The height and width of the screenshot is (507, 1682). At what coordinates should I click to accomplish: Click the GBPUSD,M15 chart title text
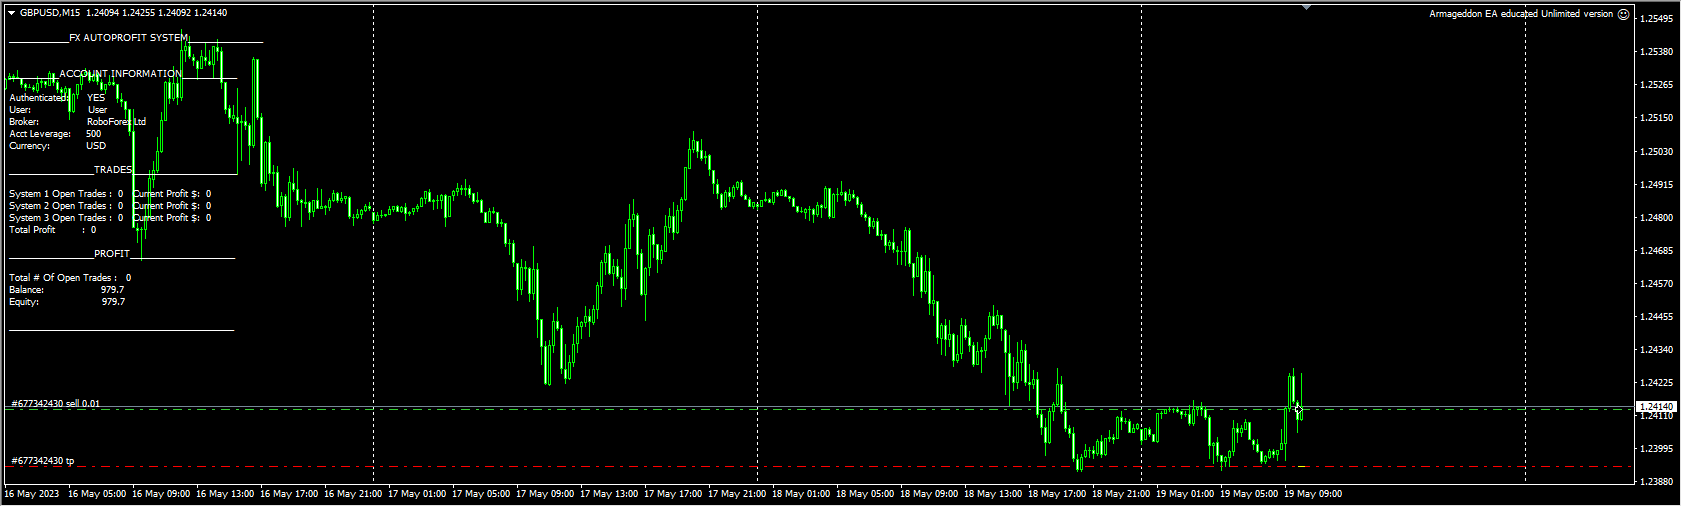click(x=50, y=13)
